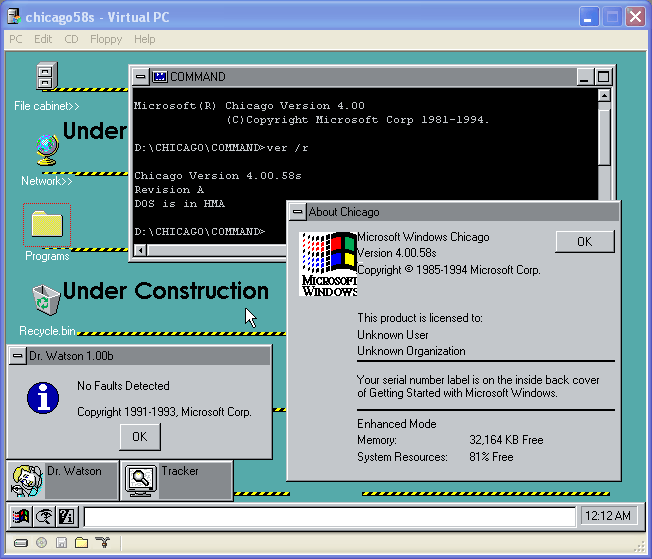This screenshot has height=559, width=652.
Task: Open the Network globe icon
Action: (x=47, y=150)
